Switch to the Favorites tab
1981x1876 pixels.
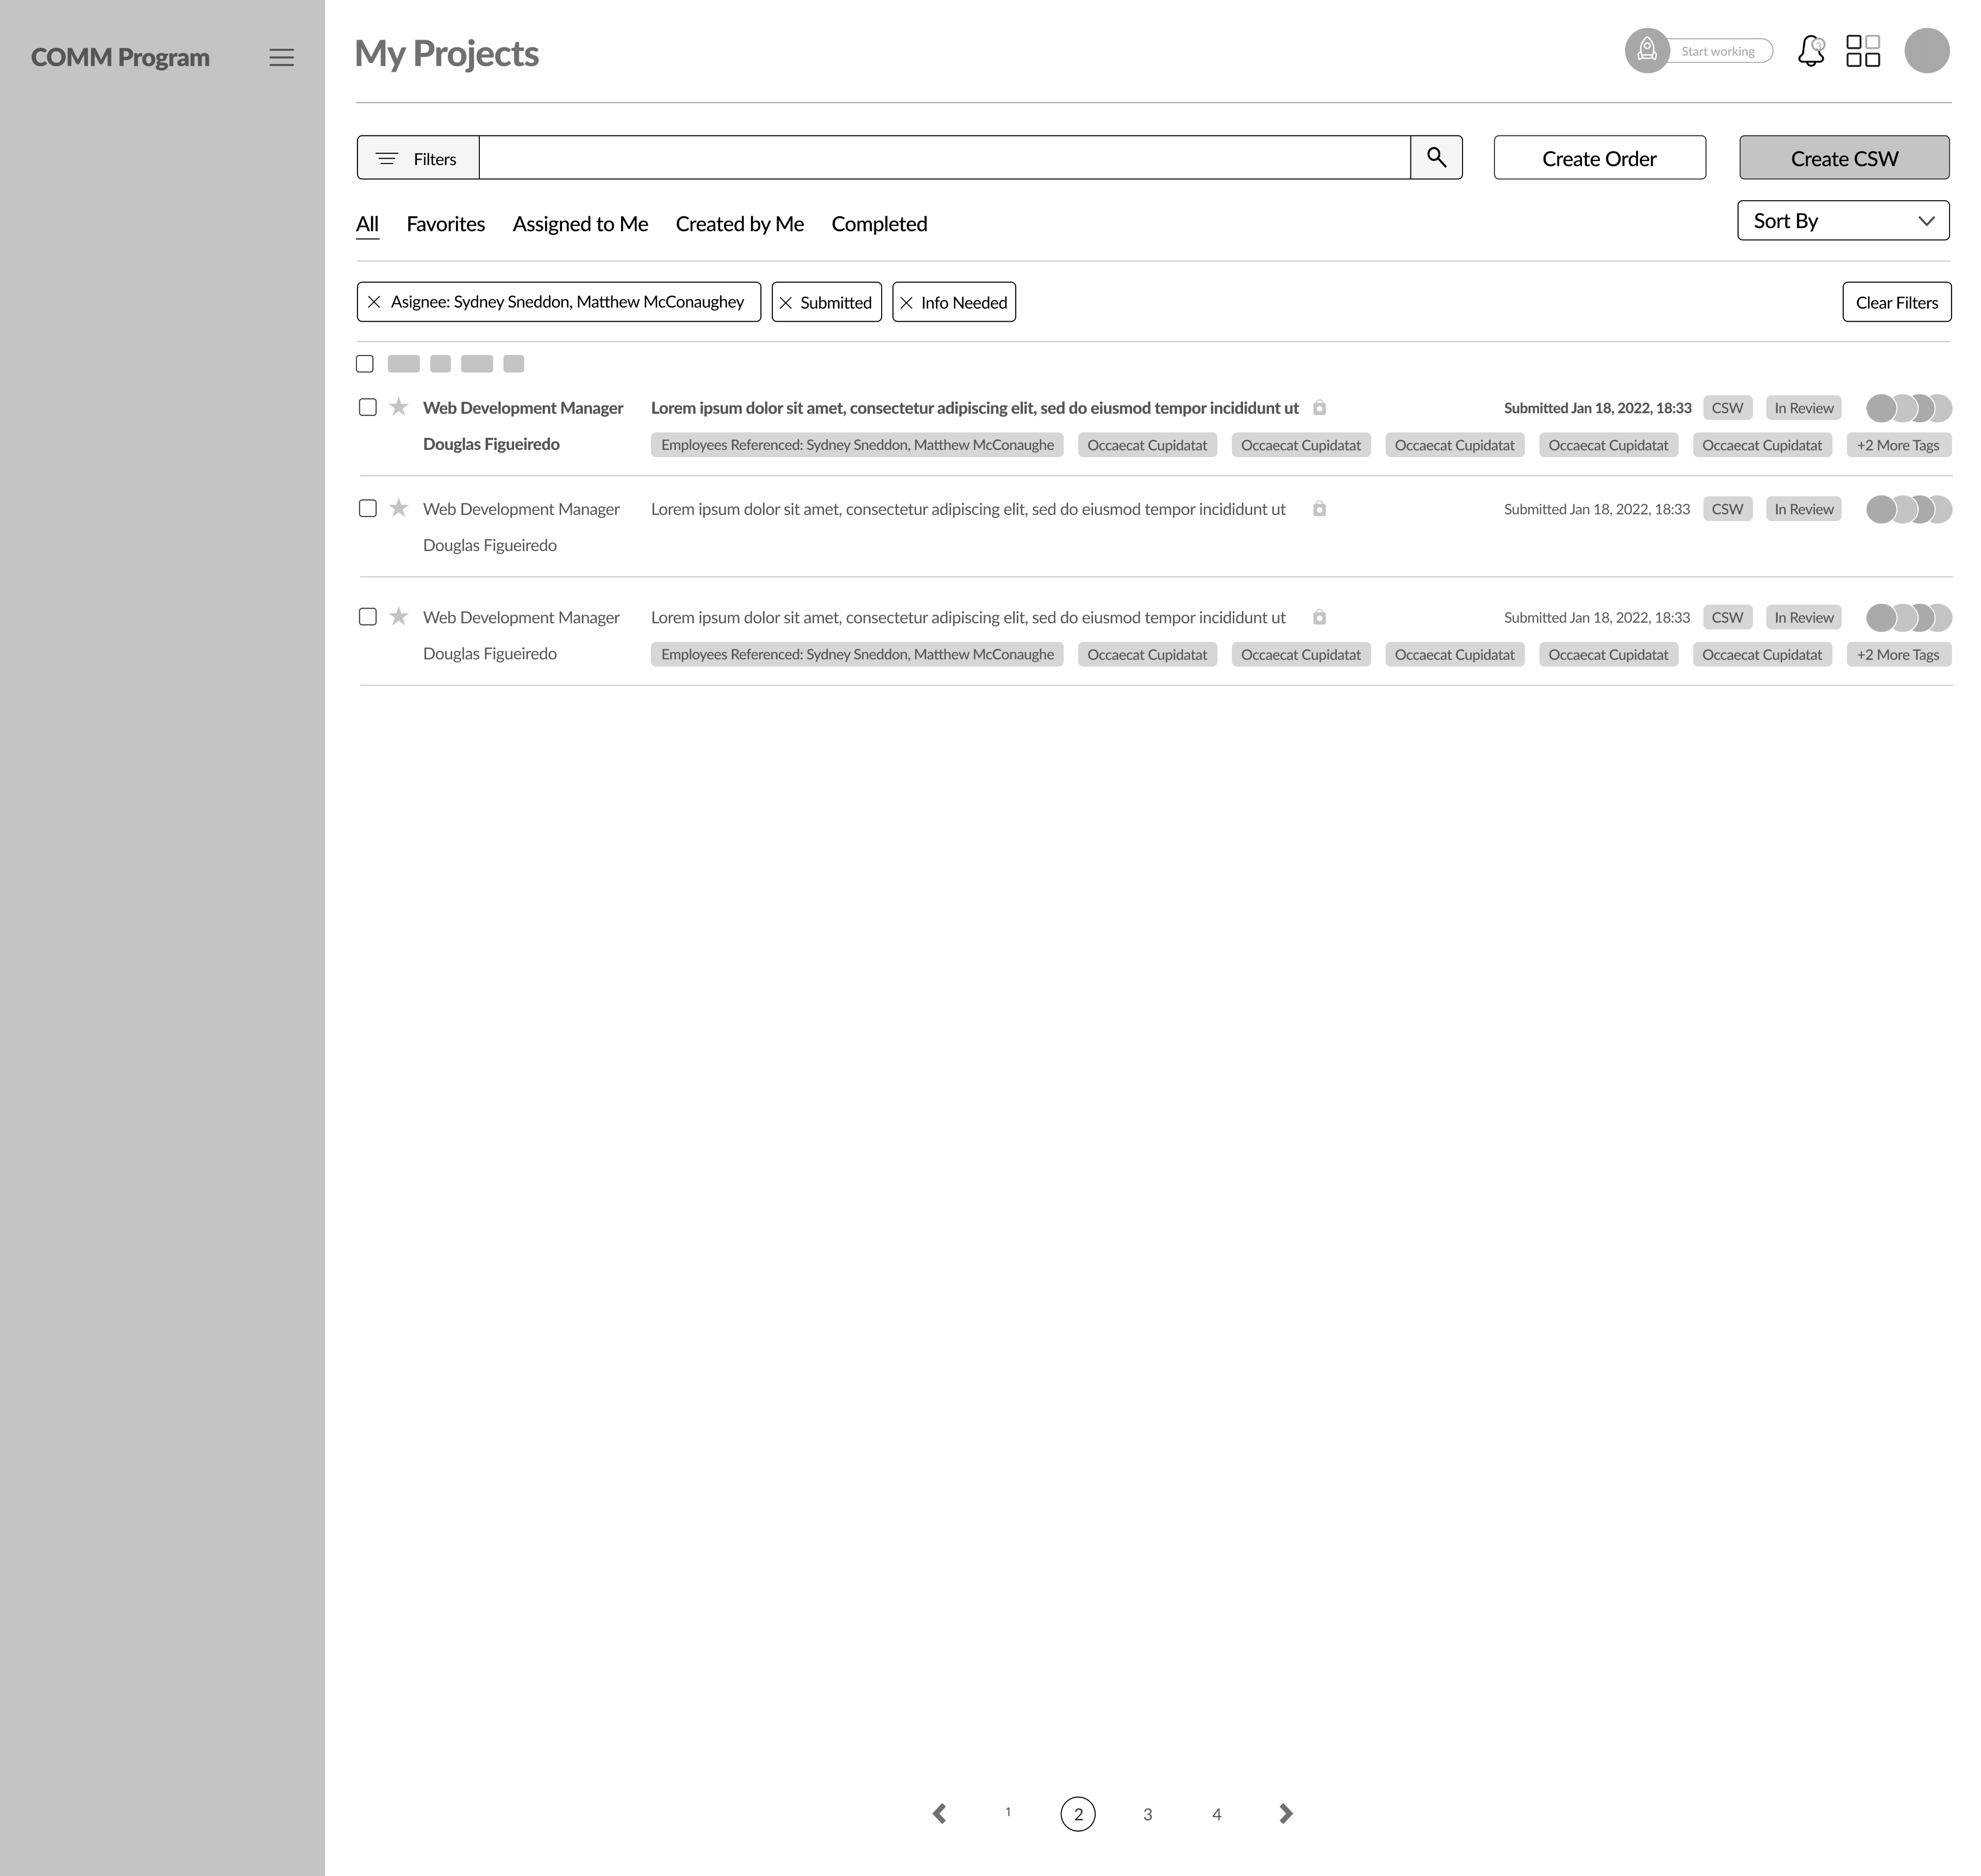(x=445, y=224)
